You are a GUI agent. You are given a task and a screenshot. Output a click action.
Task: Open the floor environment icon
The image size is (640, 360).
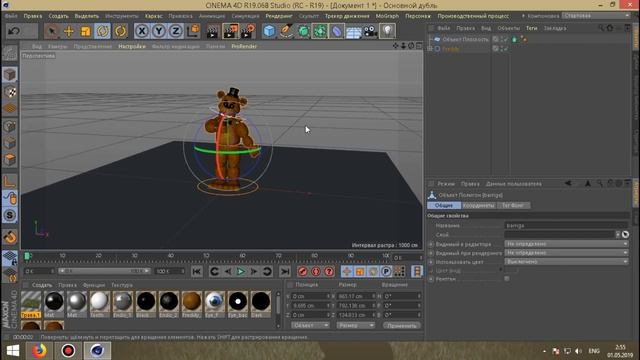pyautogui.click(x=353, y=31)
